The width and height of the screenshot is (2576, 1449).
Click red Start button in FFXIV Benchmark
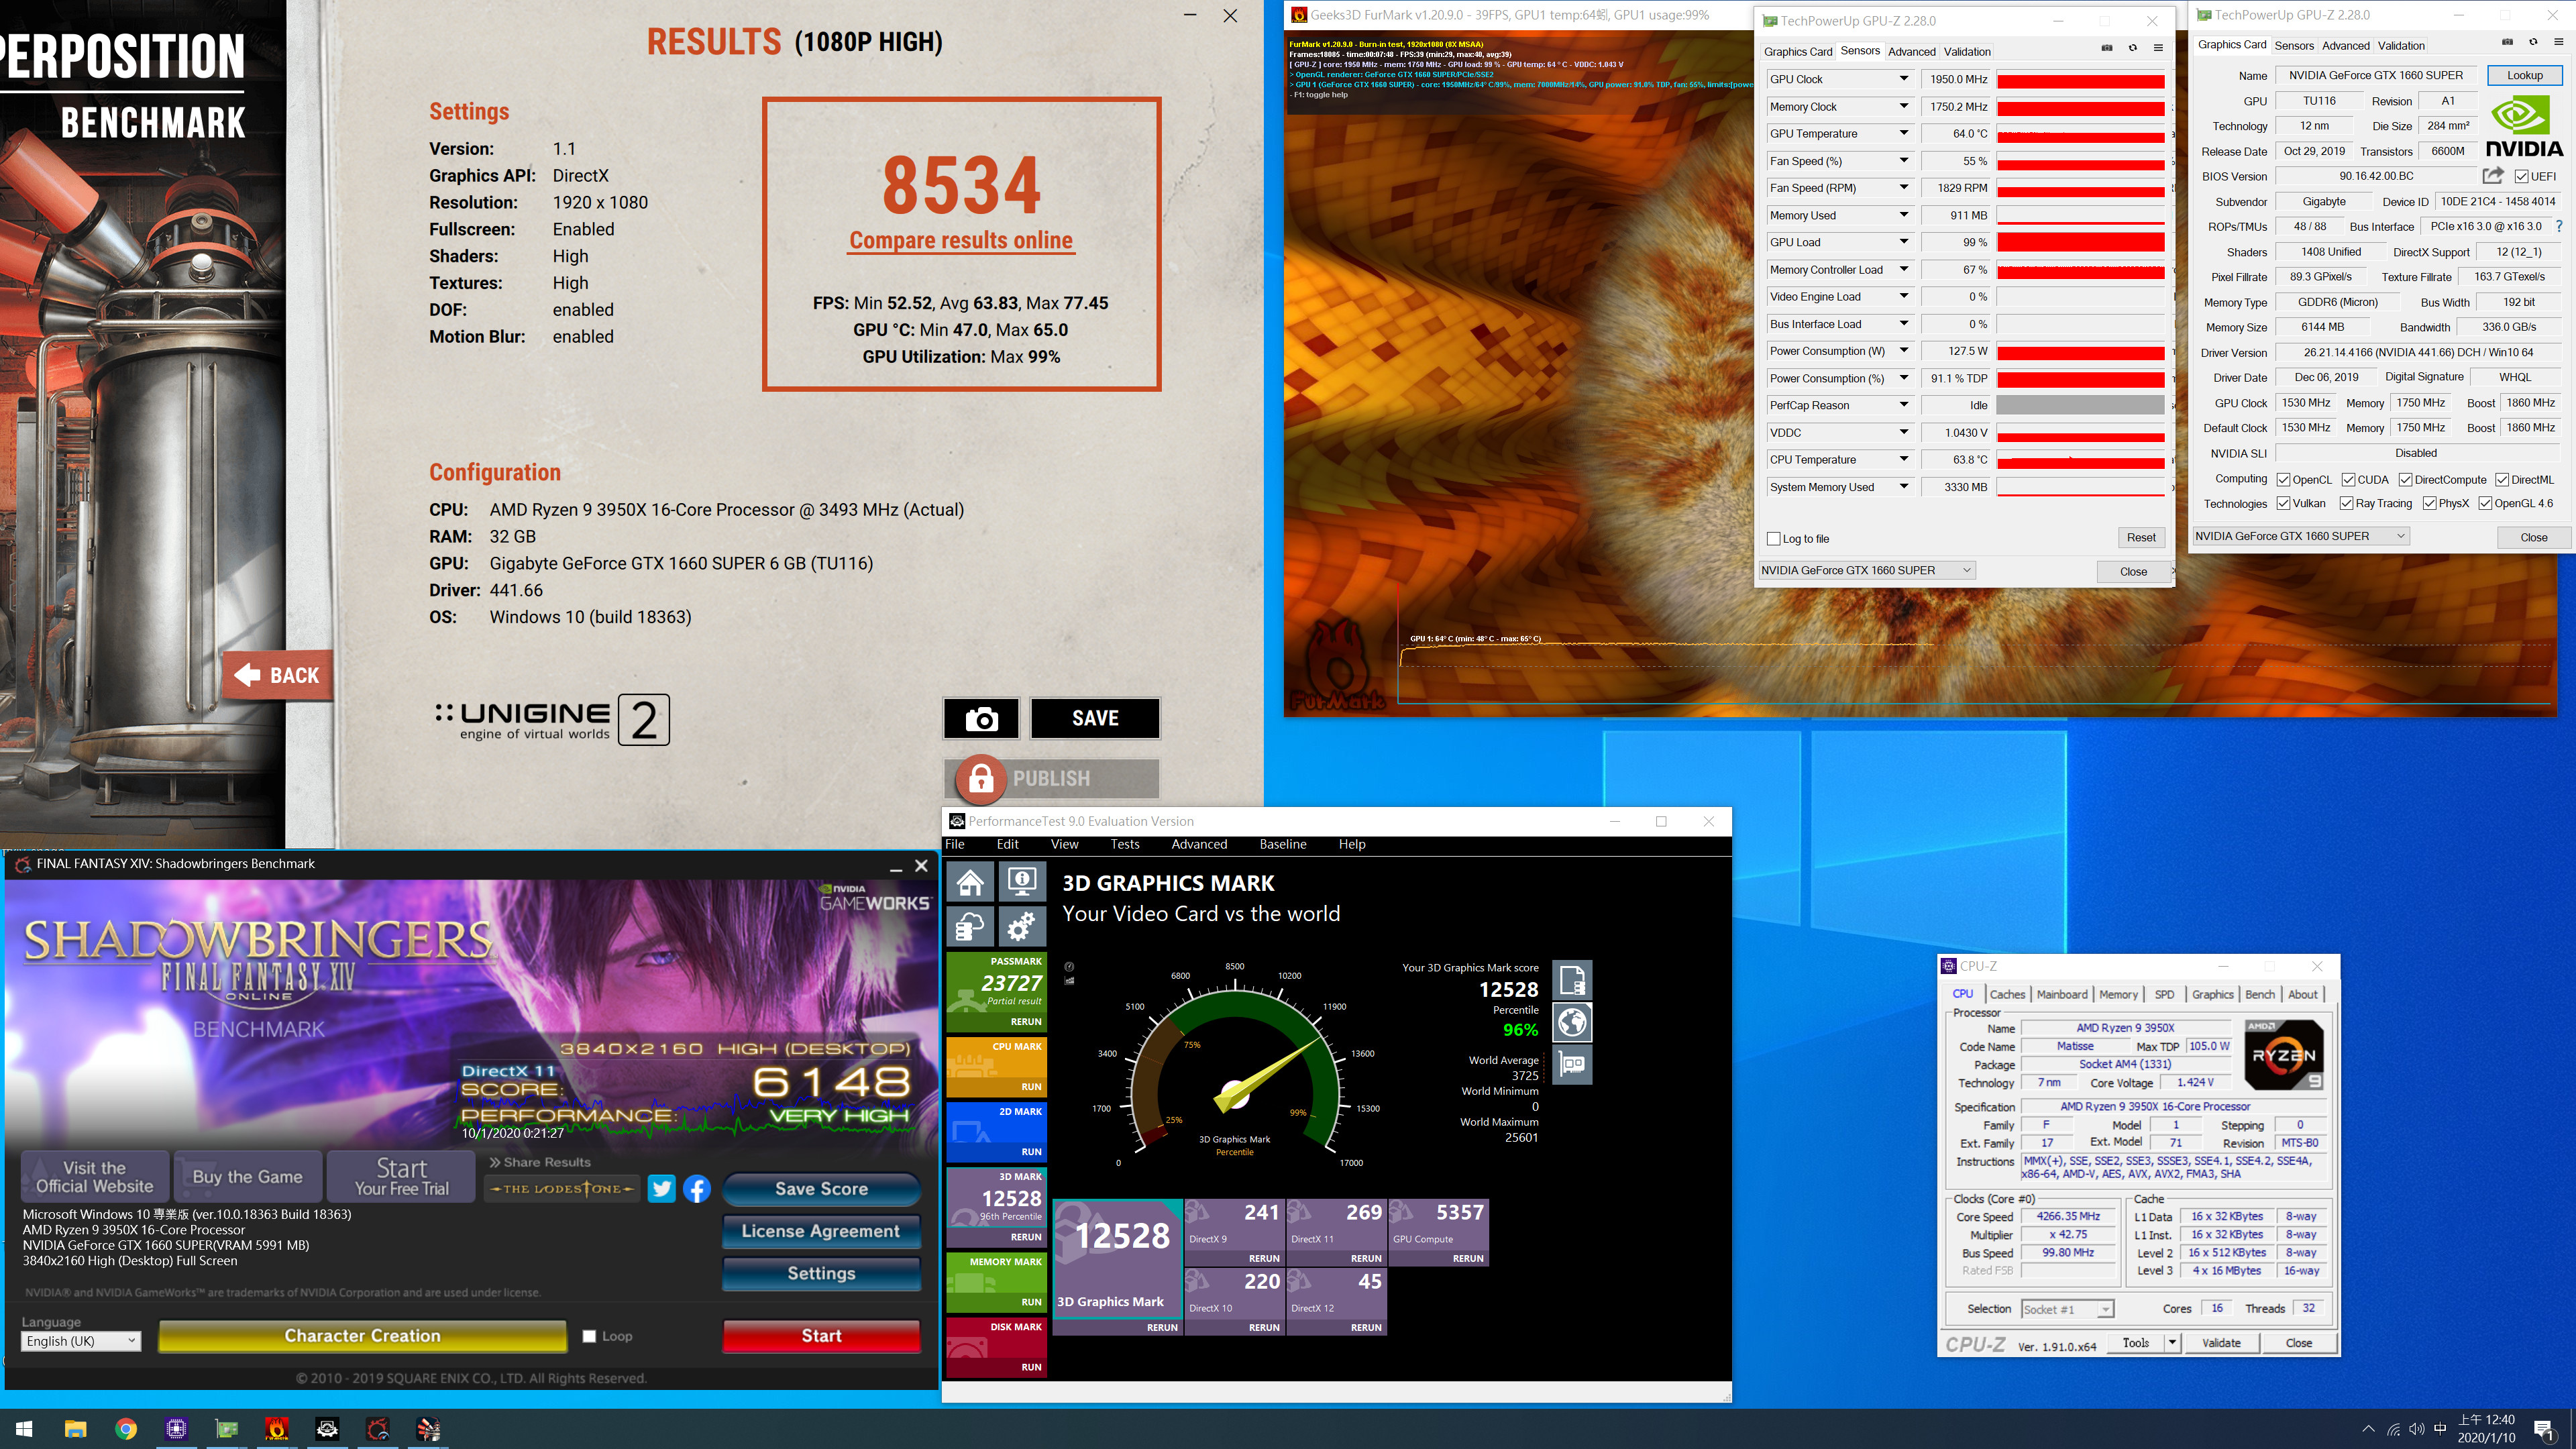coord(821,1336)
